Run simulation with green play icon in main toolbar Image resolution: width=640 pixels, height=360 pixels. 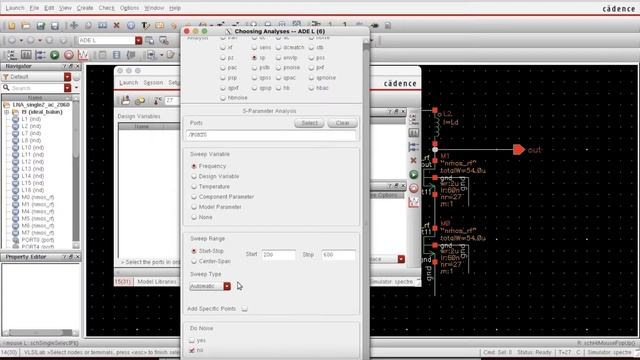point(54,55)
